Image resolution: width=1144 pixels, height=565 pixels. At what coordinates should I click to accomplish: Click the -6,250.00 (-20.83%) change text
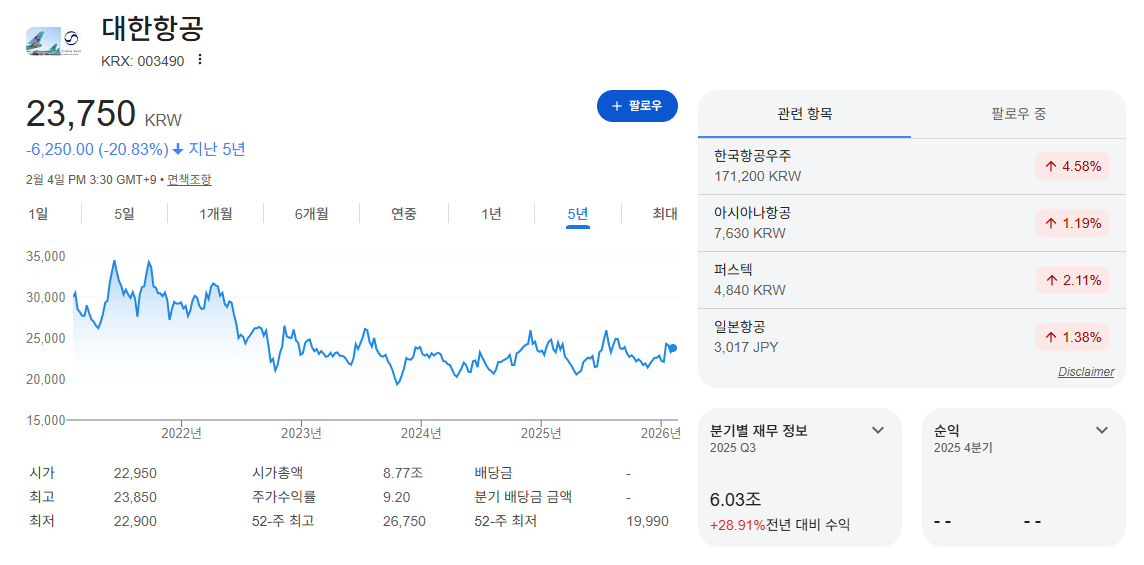(x=98, y=150)
